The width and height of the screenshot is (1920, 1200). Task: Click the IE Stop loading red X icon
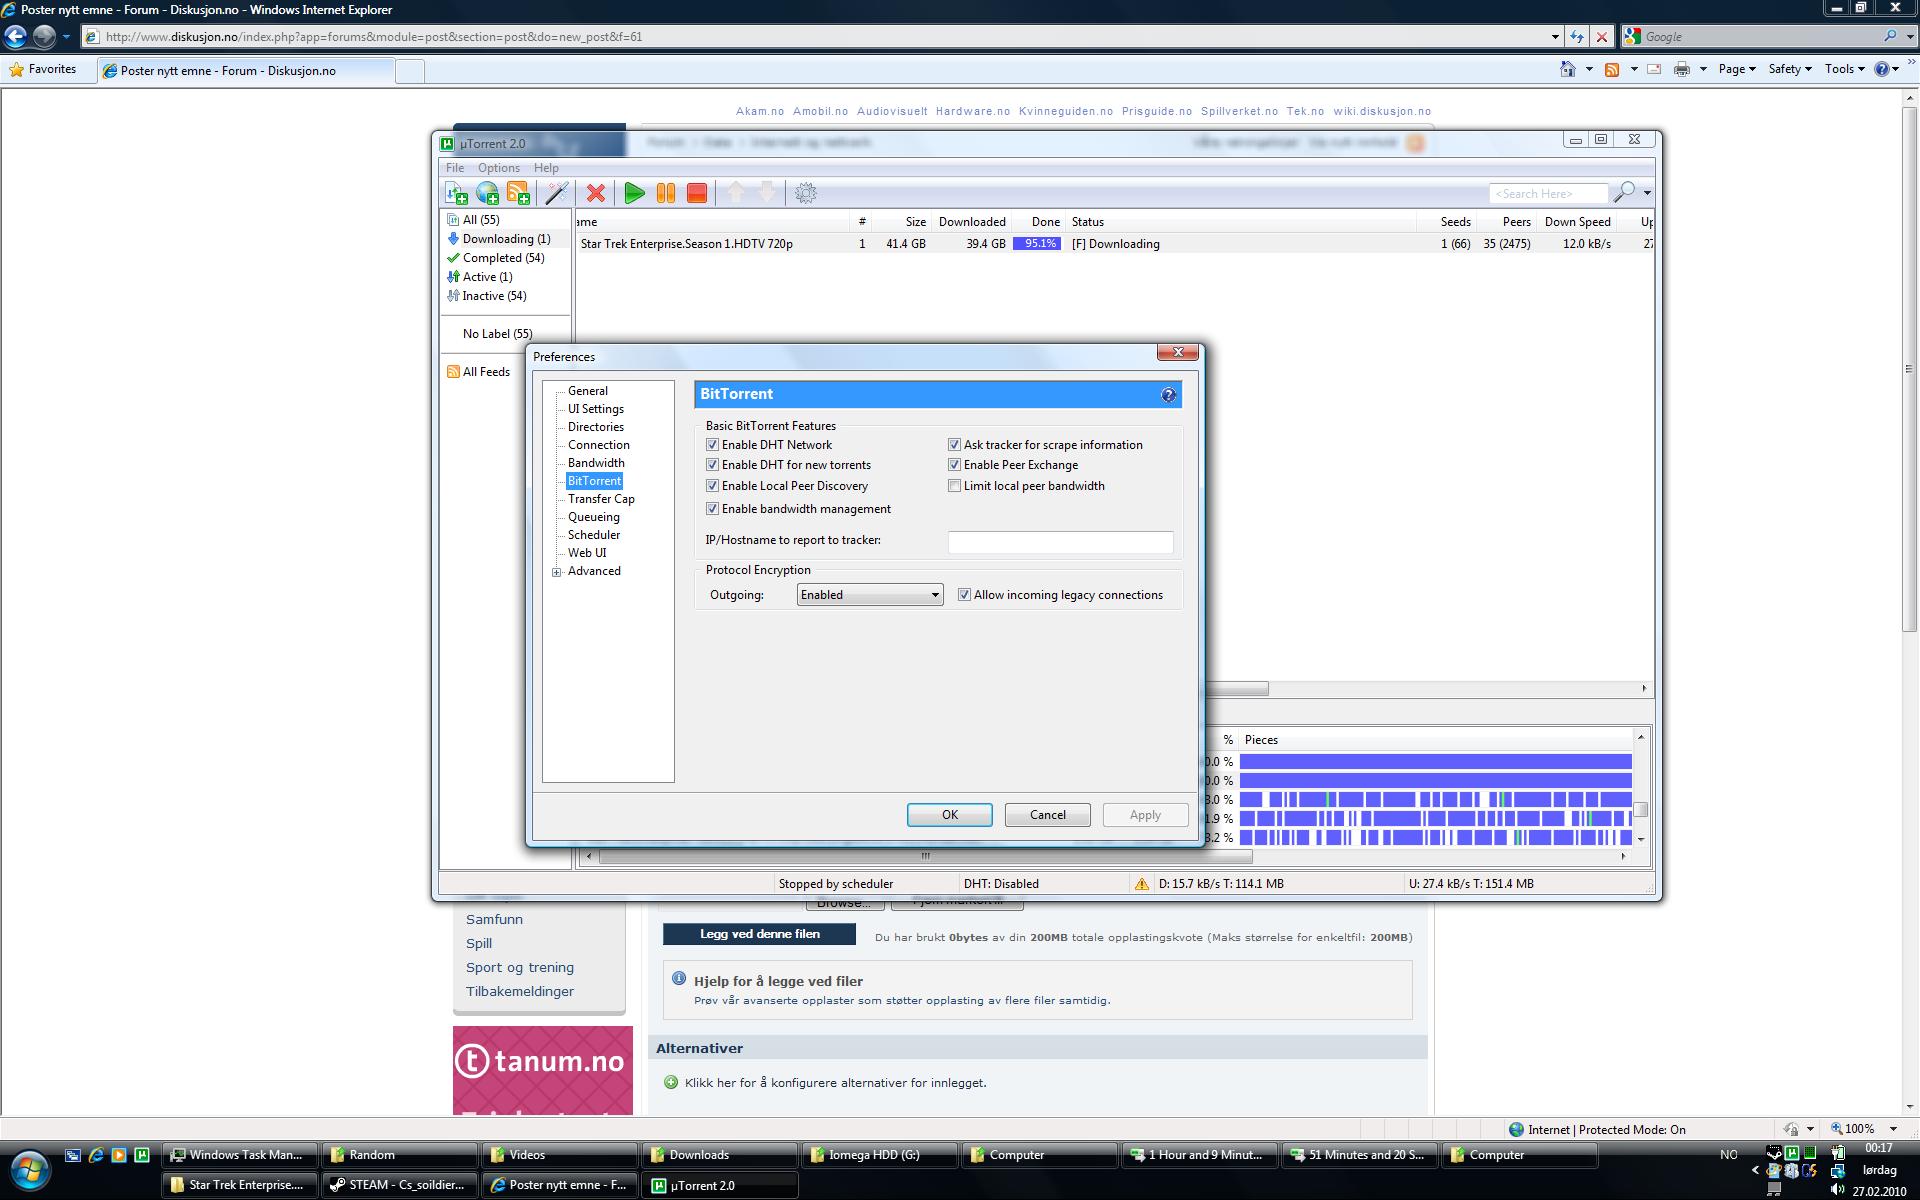(1602, 36)
